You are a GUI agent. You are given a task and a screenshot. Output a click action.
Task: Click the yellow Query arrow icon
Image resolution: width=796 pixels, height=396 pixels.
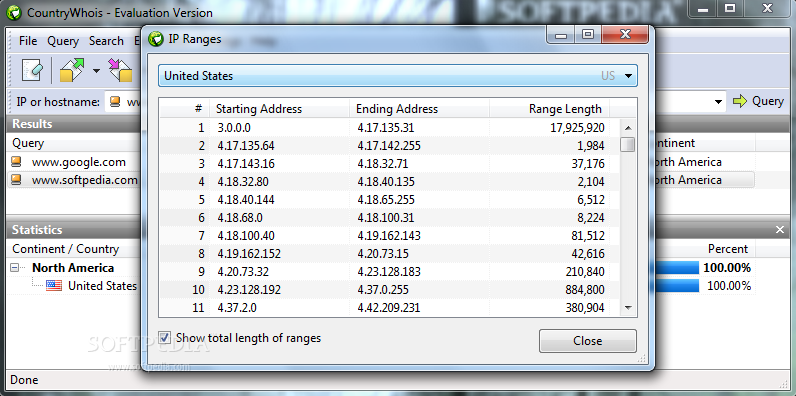point(740,101)
